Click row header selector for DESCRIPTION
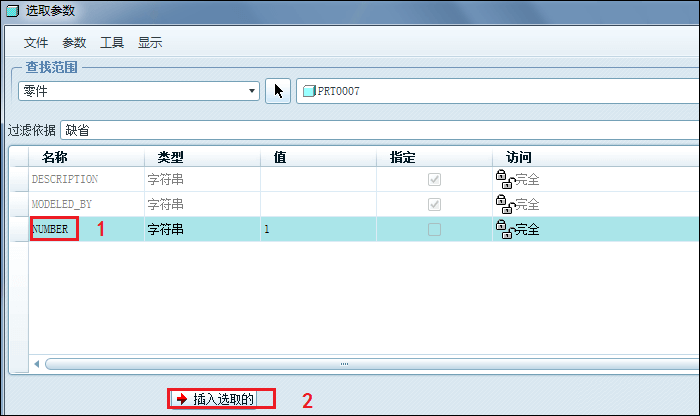Screen dimensions: 700x416 (20, 179)
